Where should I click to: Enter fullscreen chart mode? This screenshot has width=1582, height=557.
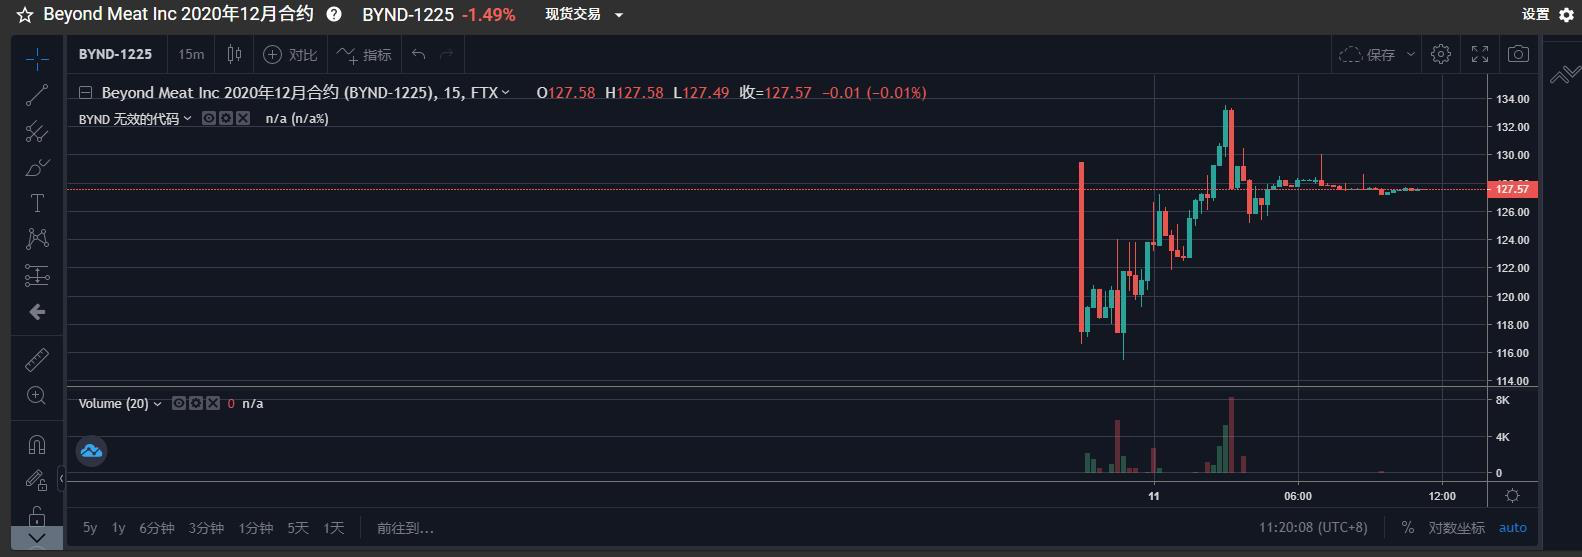click(1480, 54)
